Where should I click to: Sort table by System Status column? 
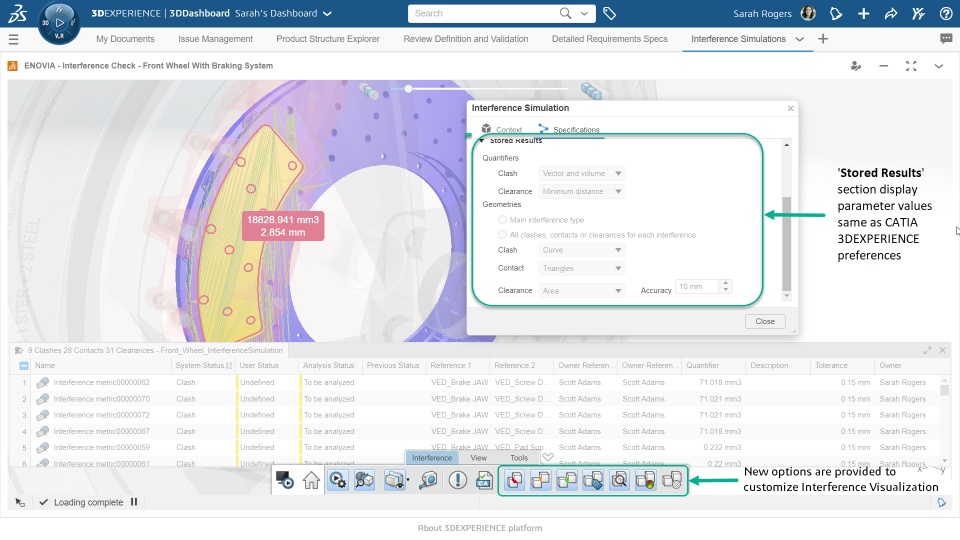click(203, 366)
